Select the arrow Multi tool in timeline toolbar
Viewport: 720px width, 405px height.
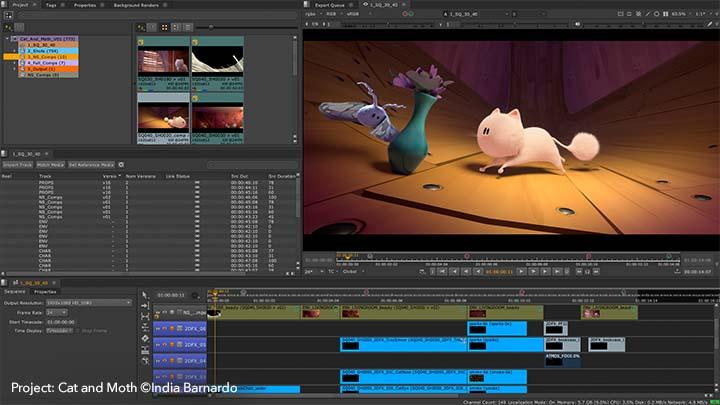click(145, 296)
